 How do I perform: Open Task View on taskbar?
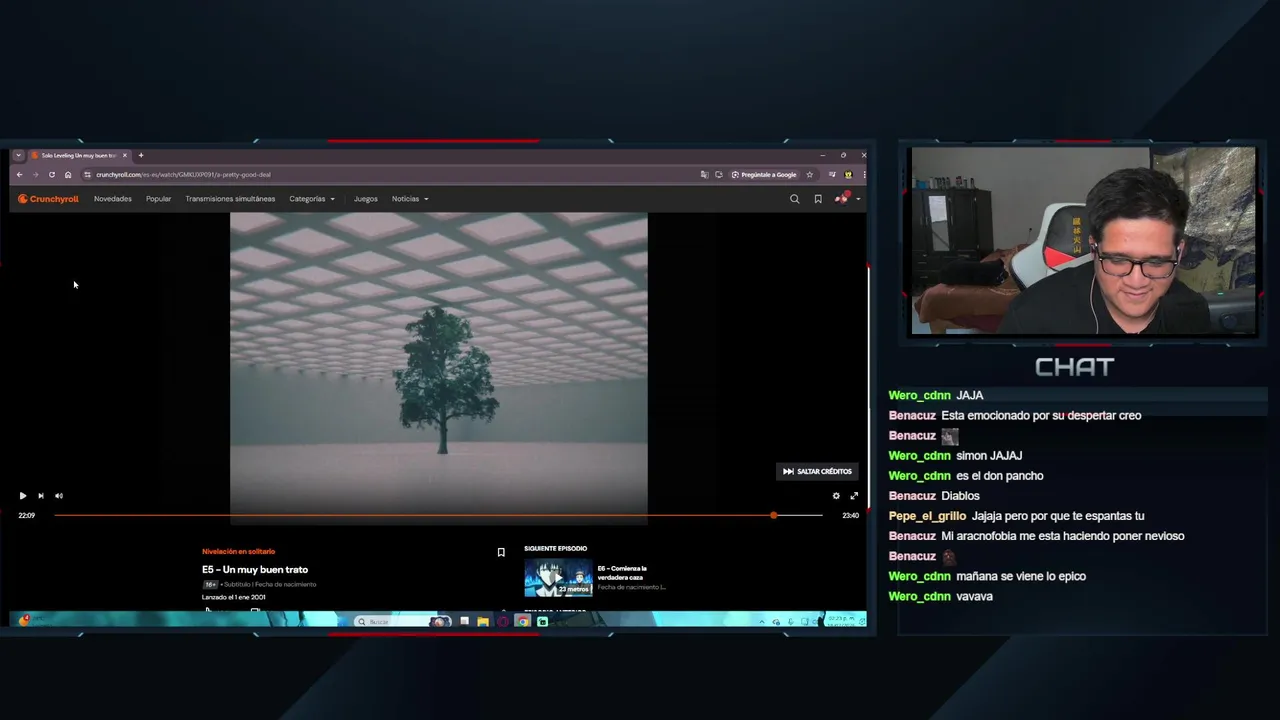[x=464, y=622]
